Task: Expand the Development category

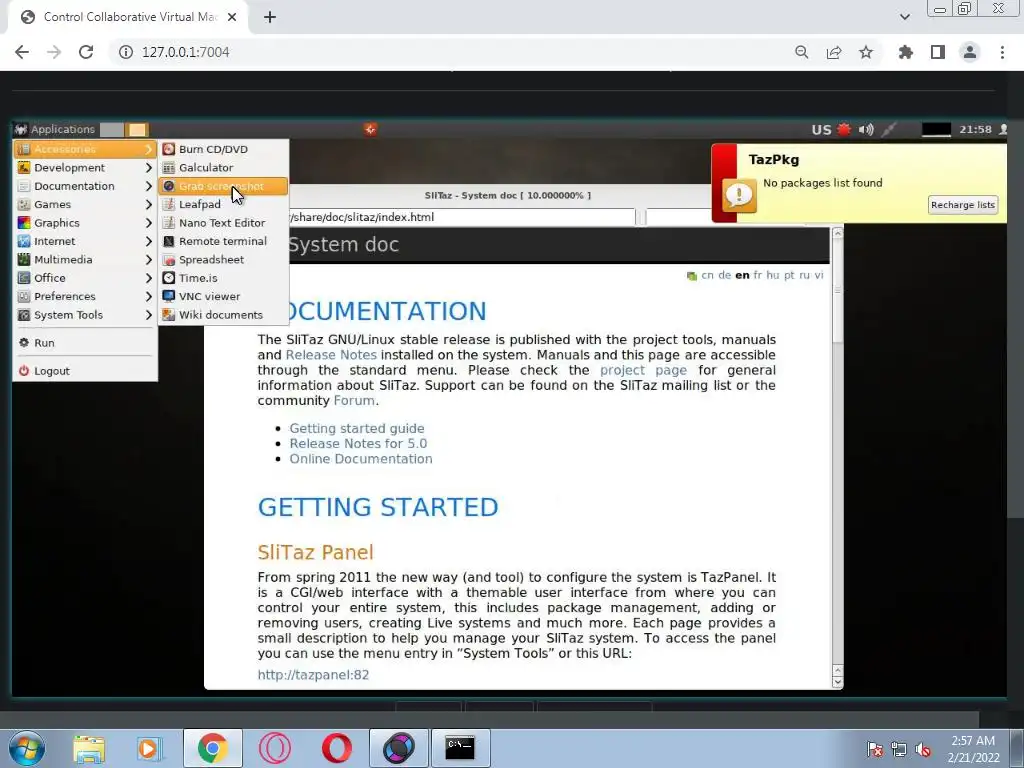Action: click(x=85, y=168)
